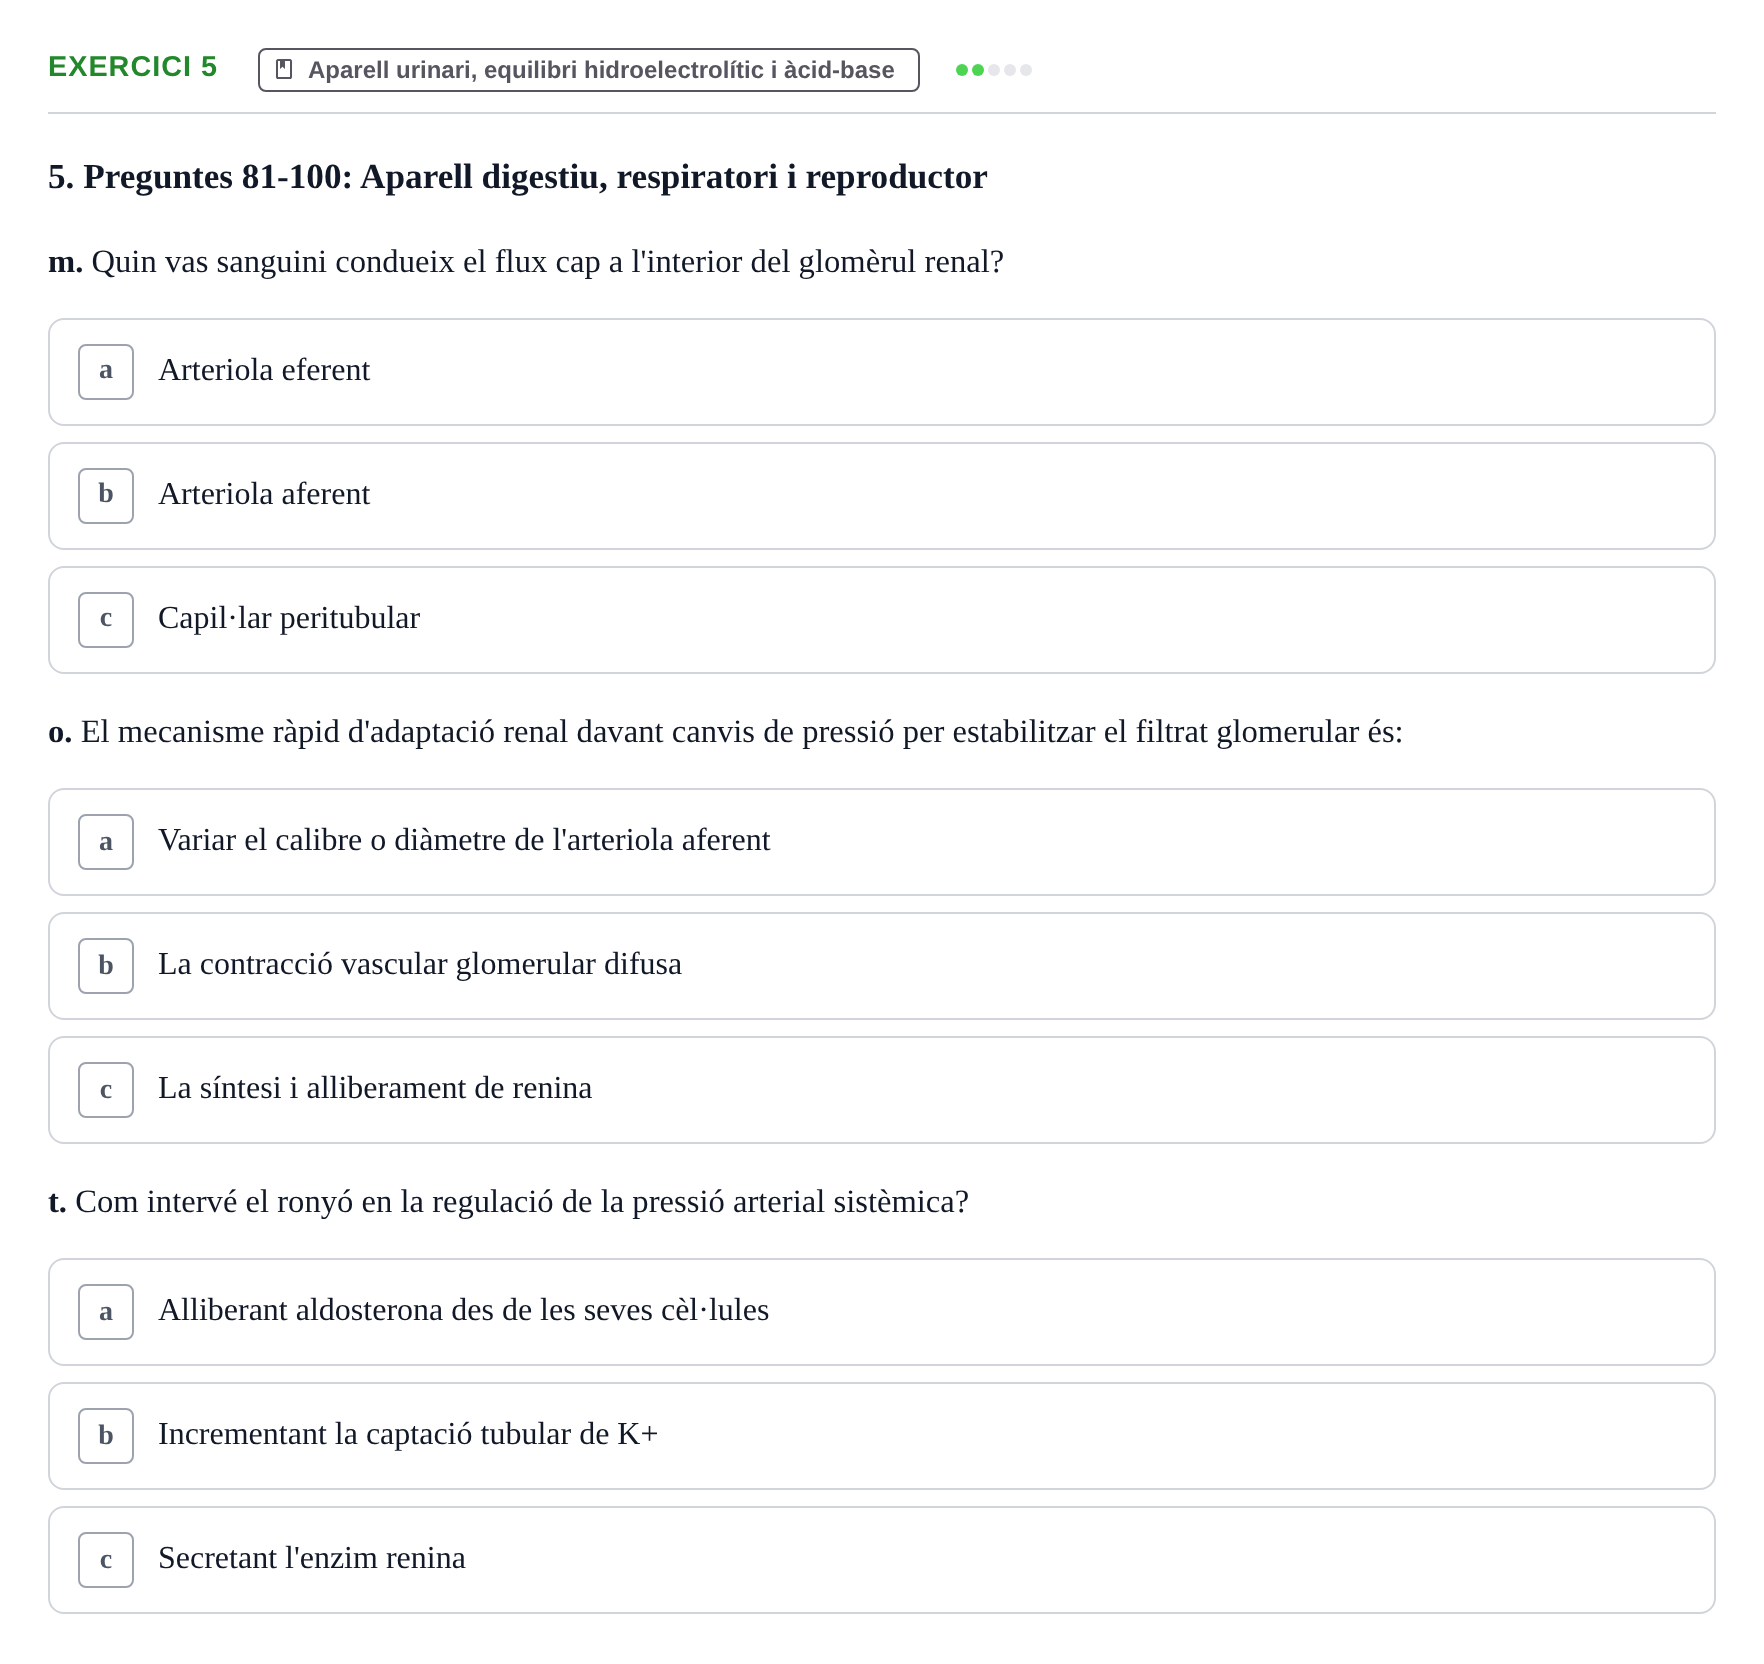Select 'La contracció vascular glomerular difusa'
Image resolution: width=1764 pixels, height=1664 pixels.
[x=881, y=966]
